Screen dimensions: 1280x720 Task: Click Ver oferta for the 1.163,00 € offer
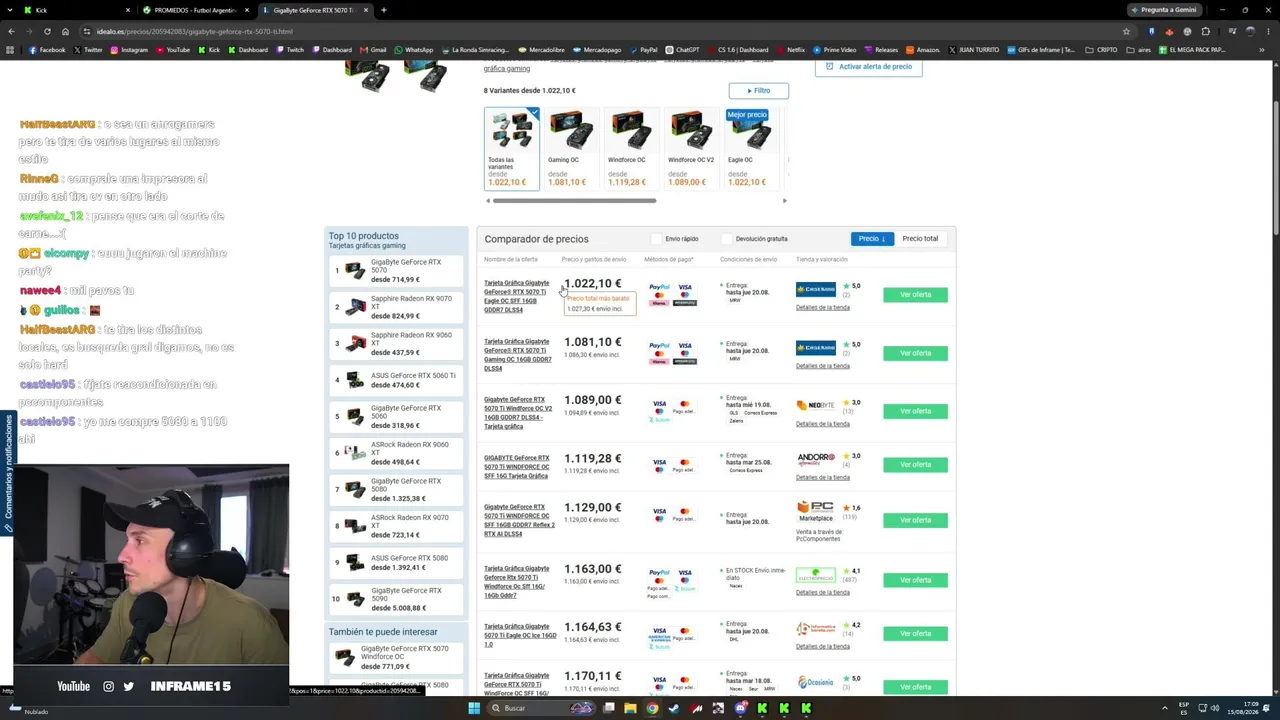click(x=915, y=580)
